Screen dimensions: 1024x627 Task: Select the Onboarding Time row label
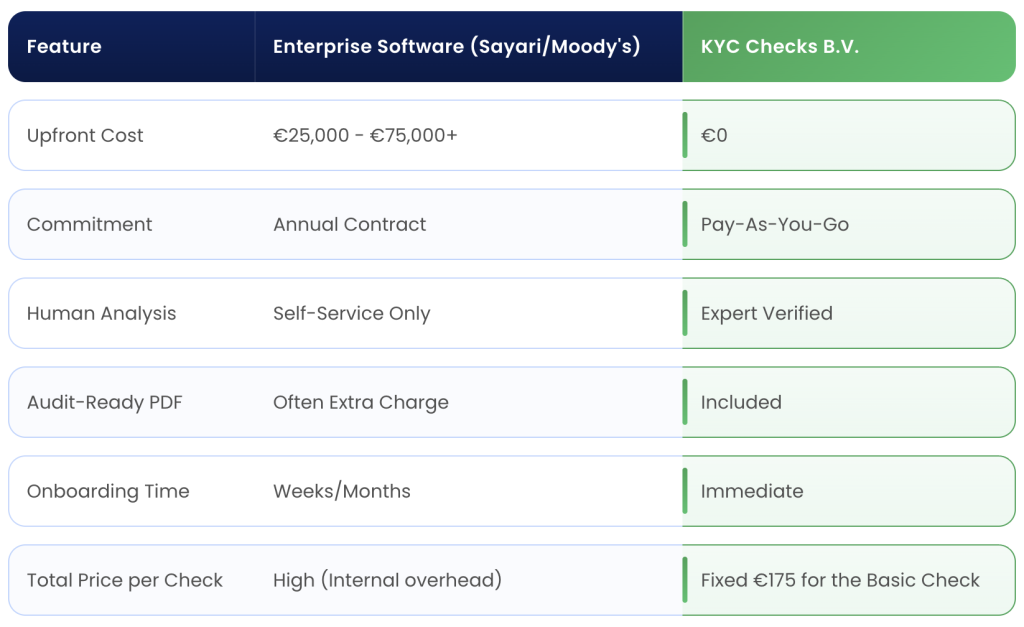(x=107, y=492)
